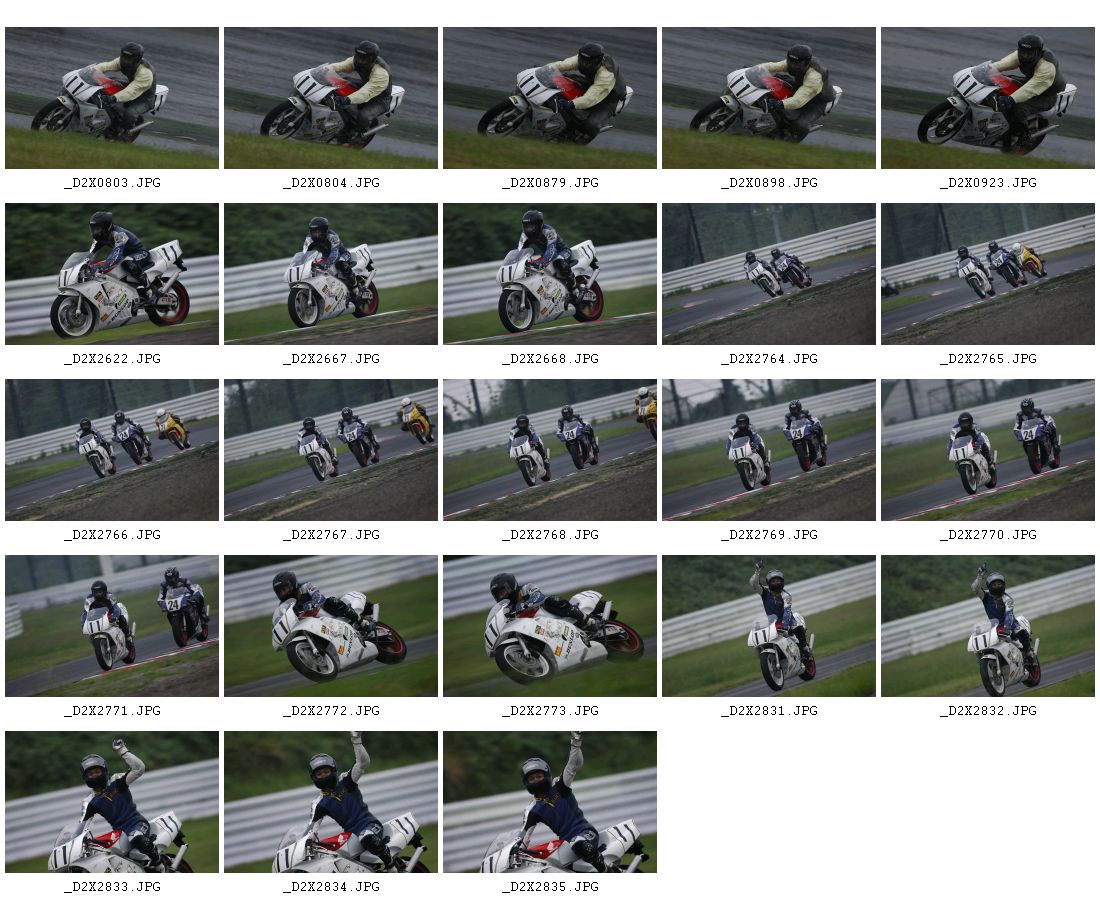
Task: Click the _D2X2771.JPG filename label
Action: coord(112,711)
